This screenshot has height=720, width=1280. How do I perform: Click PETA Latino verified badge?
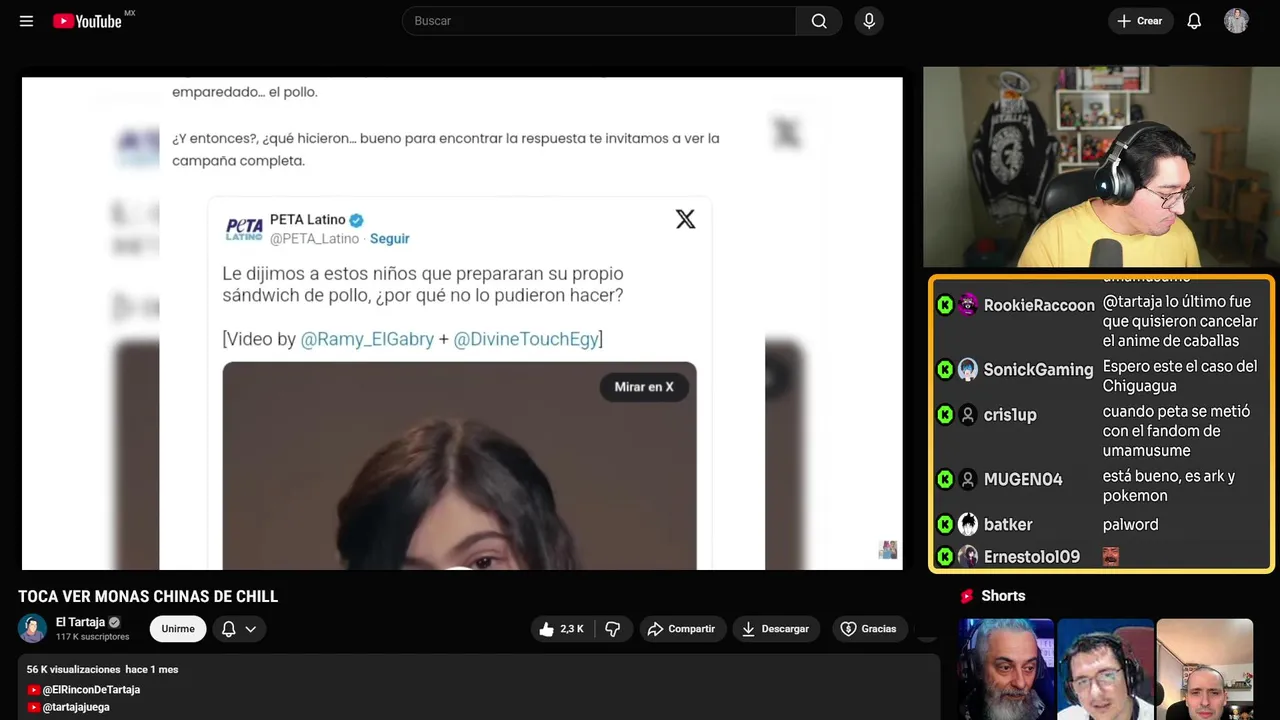click(356, 220)
